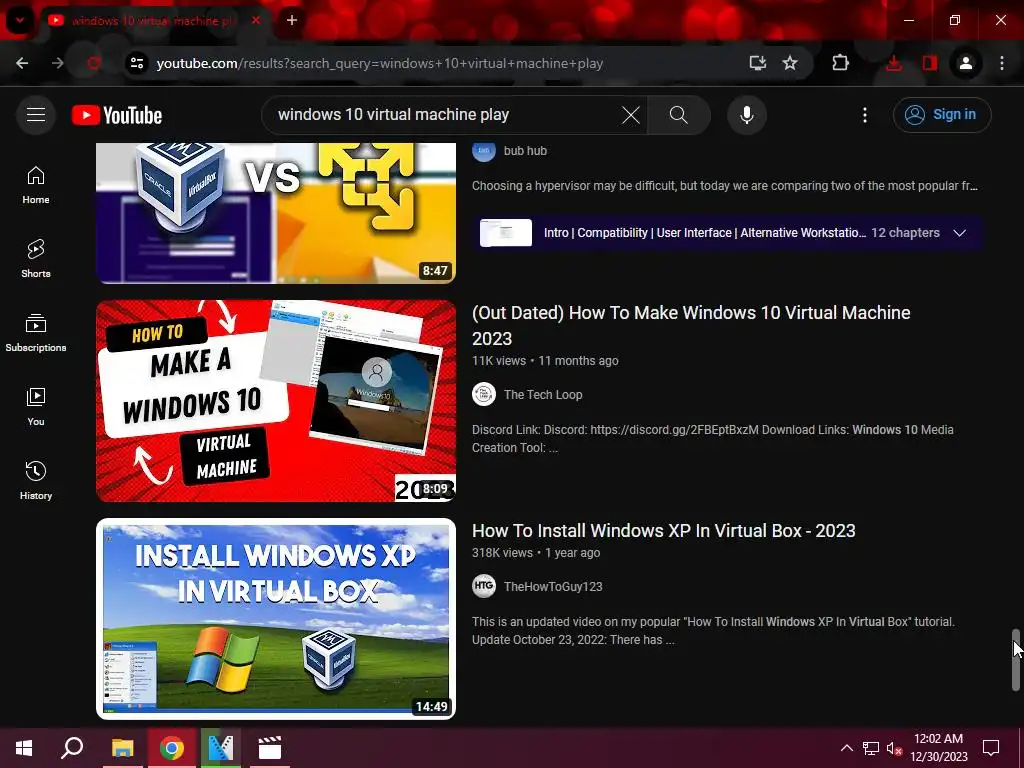Click bub hub channel avatar
Viewport: 1024px width, 768px height.
point(484,152)
